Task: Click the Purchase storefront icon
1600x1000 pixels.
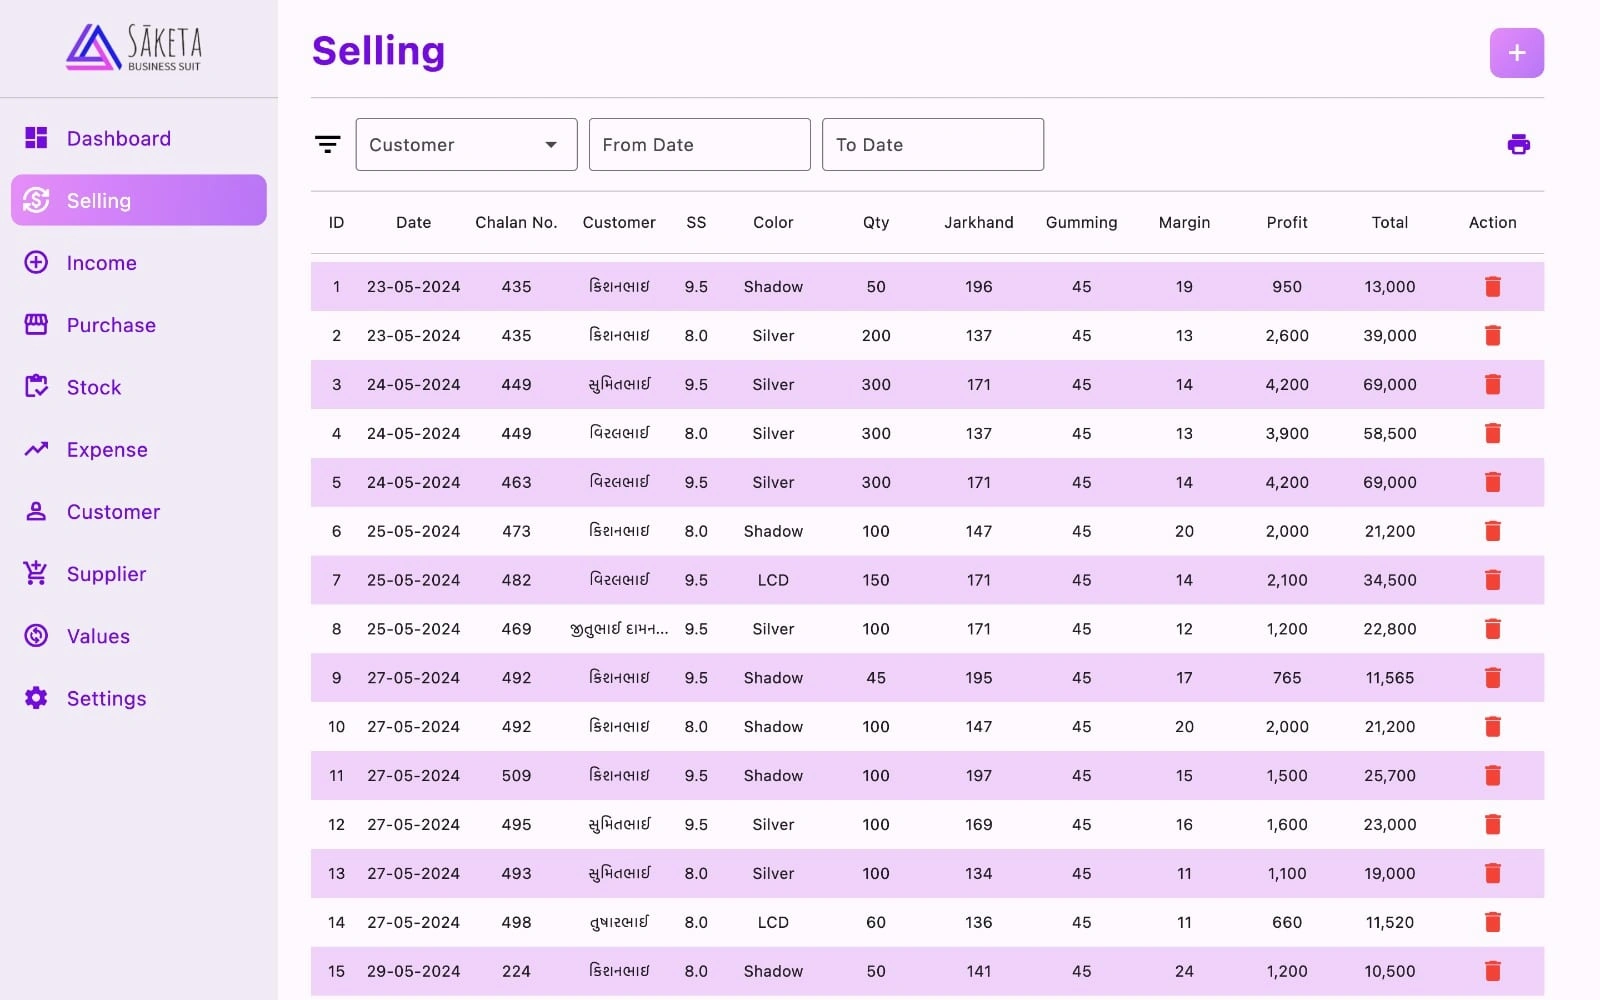Action: [36, 324]
